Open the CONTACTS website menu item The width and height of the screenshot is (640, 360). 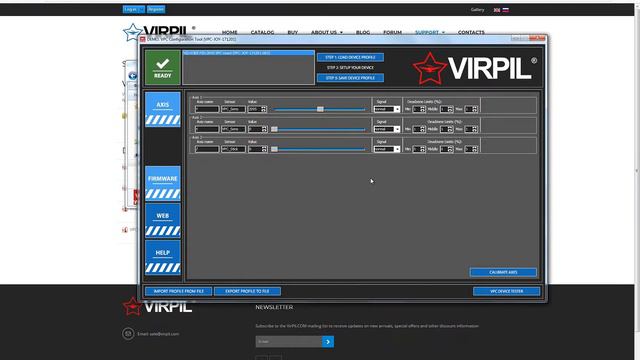(x=471, y=32)
